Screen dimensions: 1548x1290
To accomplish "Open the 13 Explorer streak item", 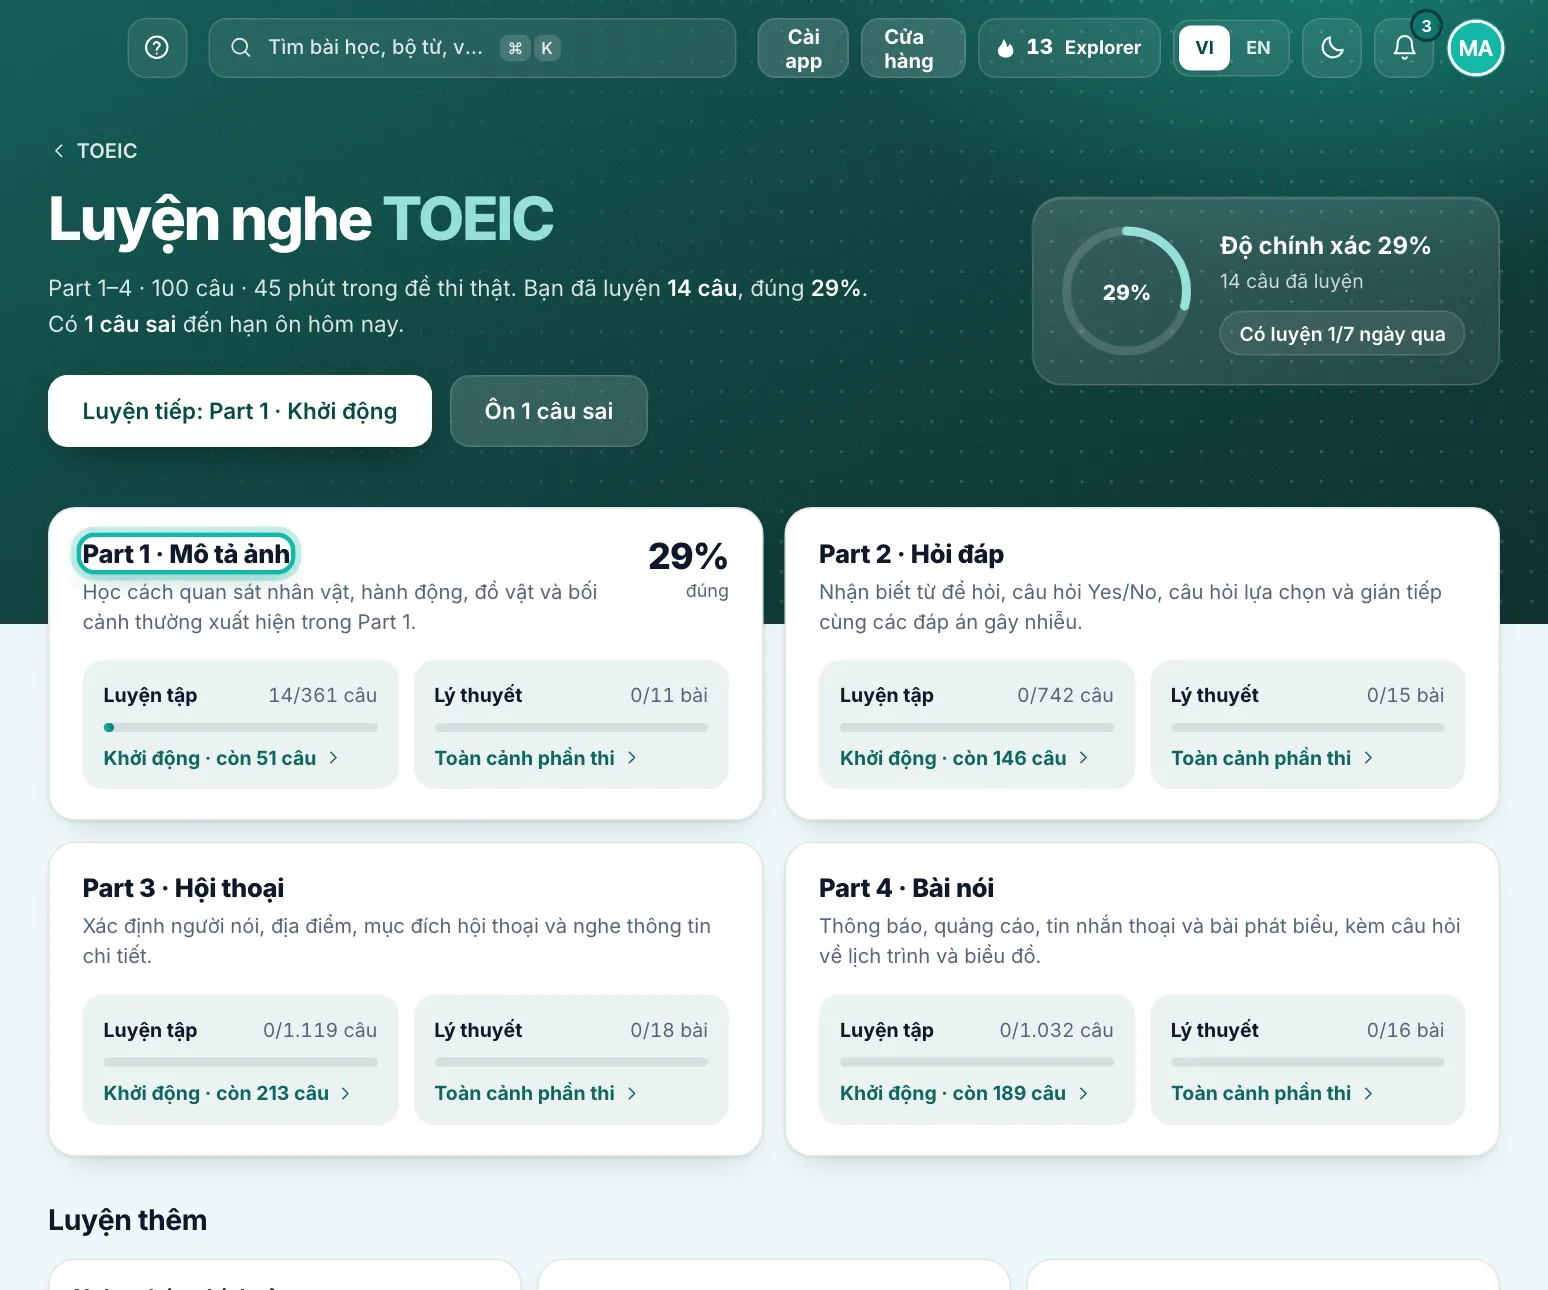I will pos(1069,48).
